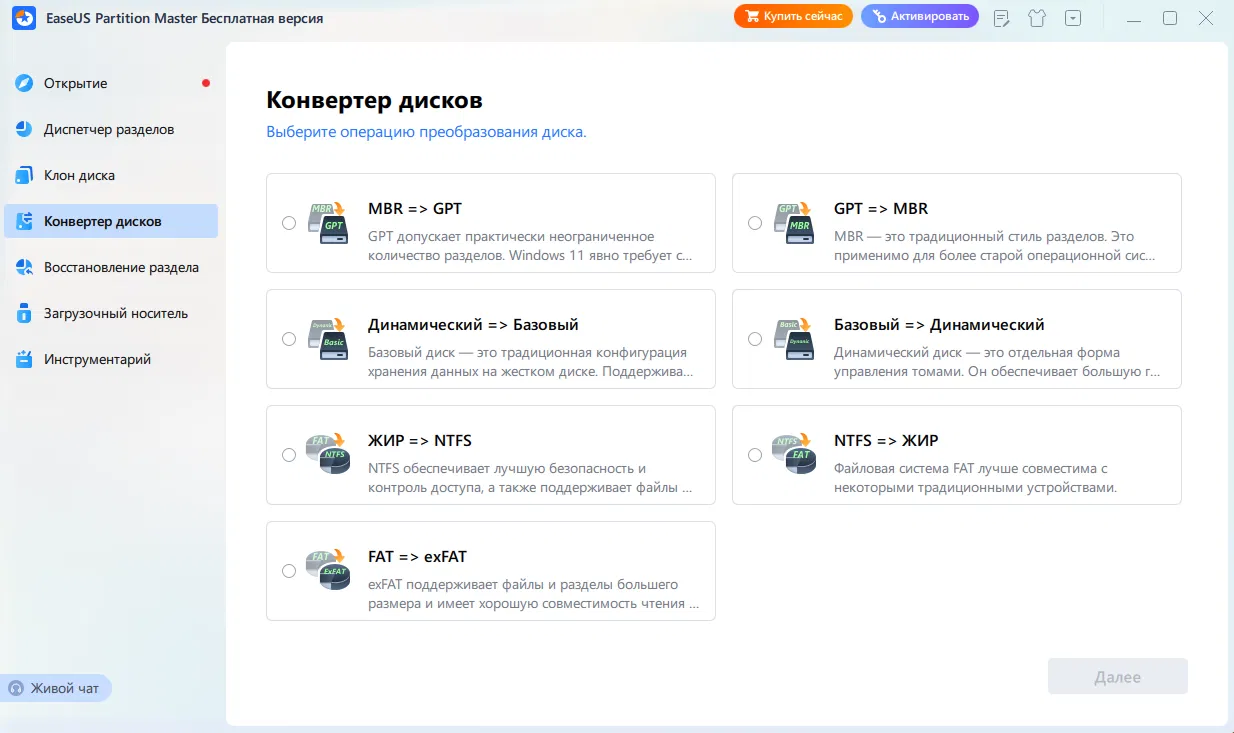The height and width of the screenshot is (733, 1234).
Task: Open the skin shirt icon in title bar
Action: click(1037, 18)
